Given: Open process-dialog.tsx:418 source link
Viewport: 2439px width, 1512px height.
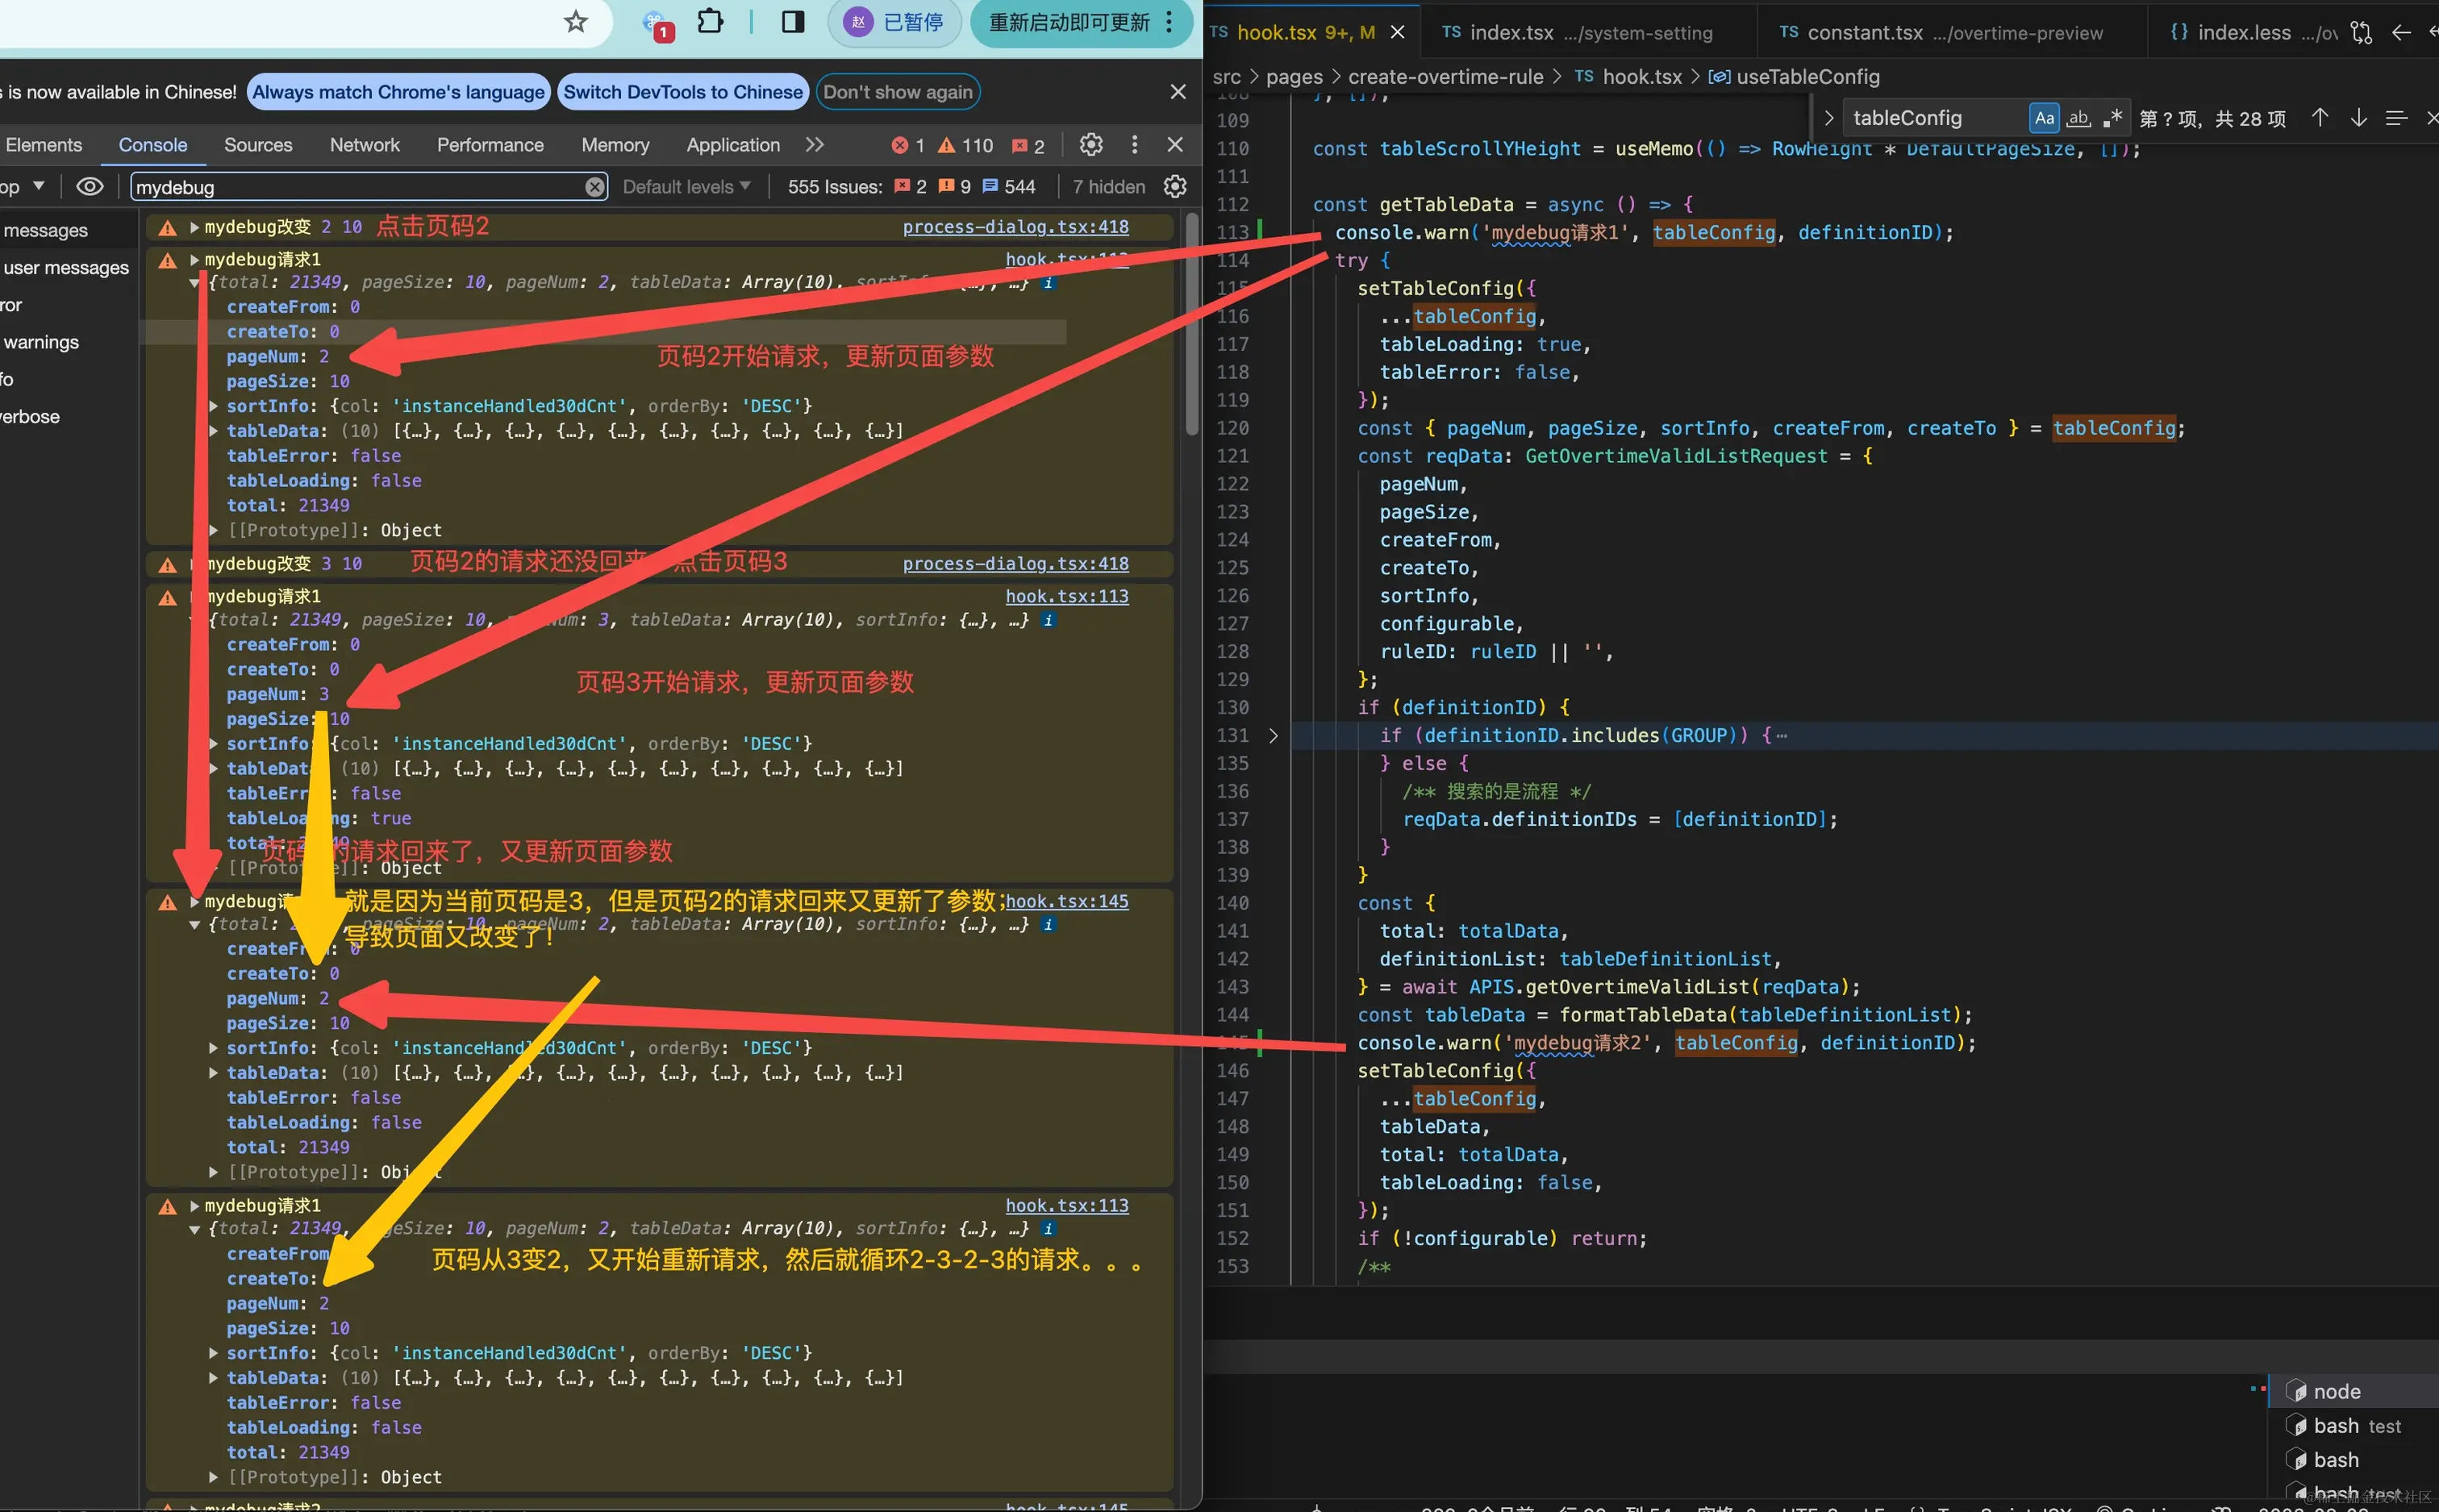Looking at the screenshot, I should pyautogui.click(x=1015, y=227).
